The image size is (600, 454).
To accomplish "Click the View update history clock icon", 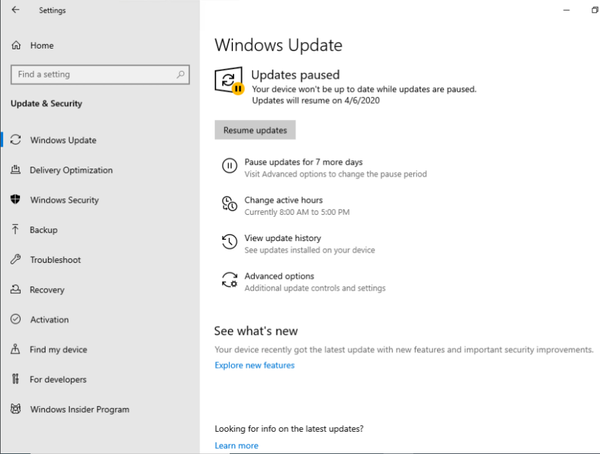I will (x=230, y=242).
